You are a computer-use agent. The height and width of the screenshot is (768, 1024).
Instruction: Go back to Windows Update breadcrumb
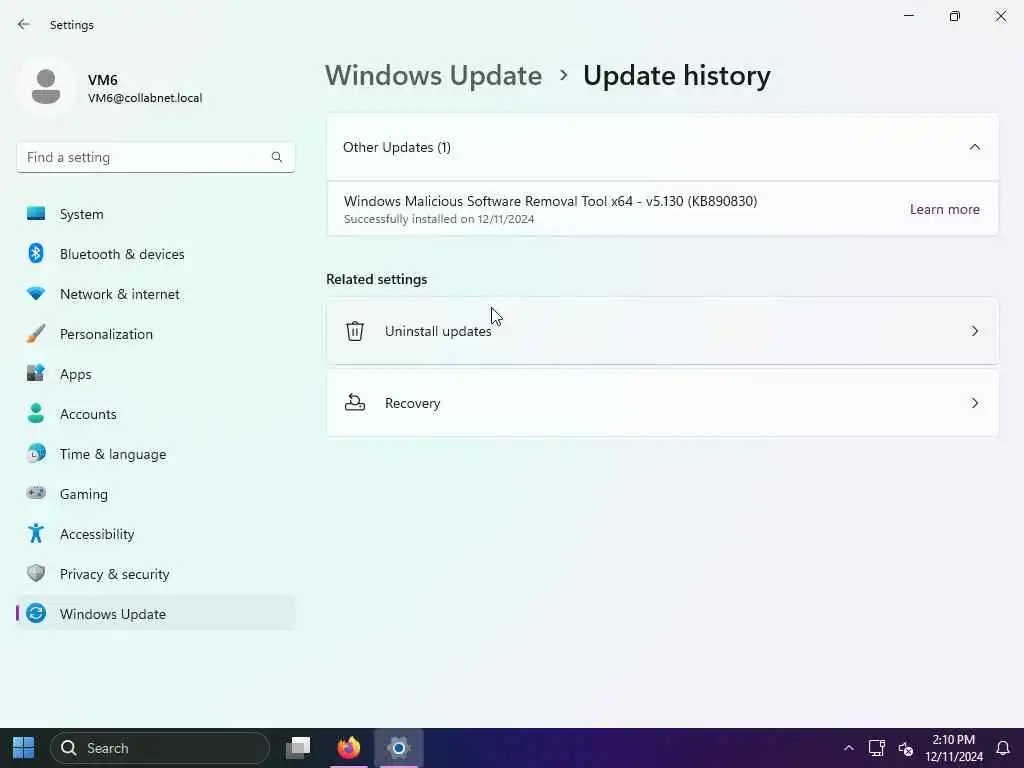[x=434, y=75]
